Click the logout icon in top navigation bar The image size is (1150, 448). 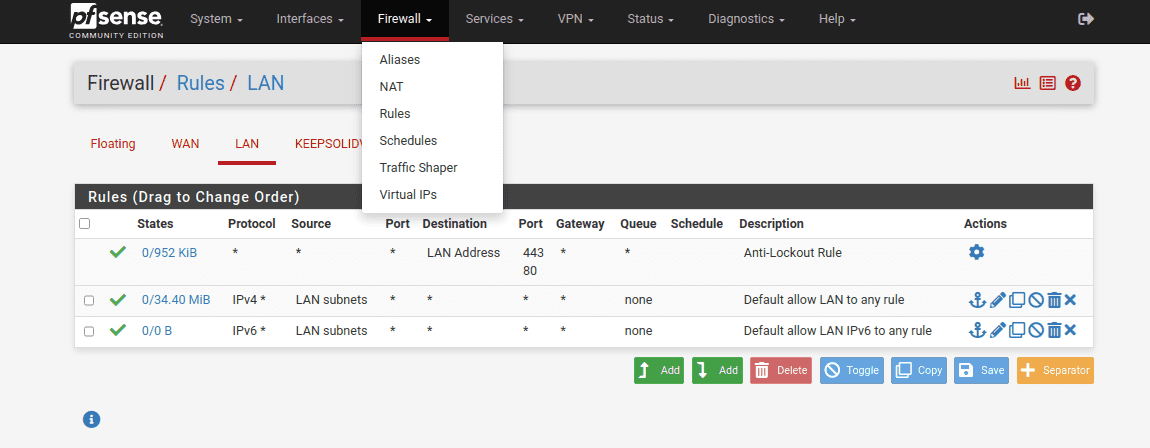pos(1086,19)
